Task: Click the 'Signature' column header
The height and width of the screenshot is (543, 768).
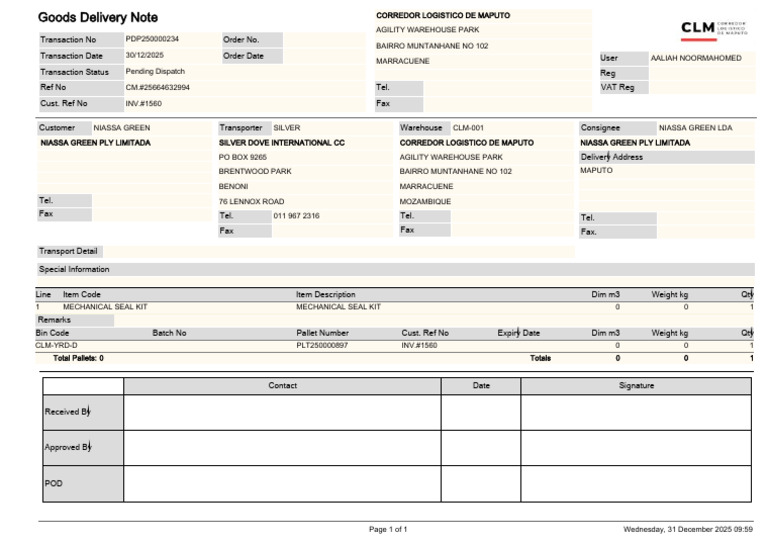Action: point(636,385)
